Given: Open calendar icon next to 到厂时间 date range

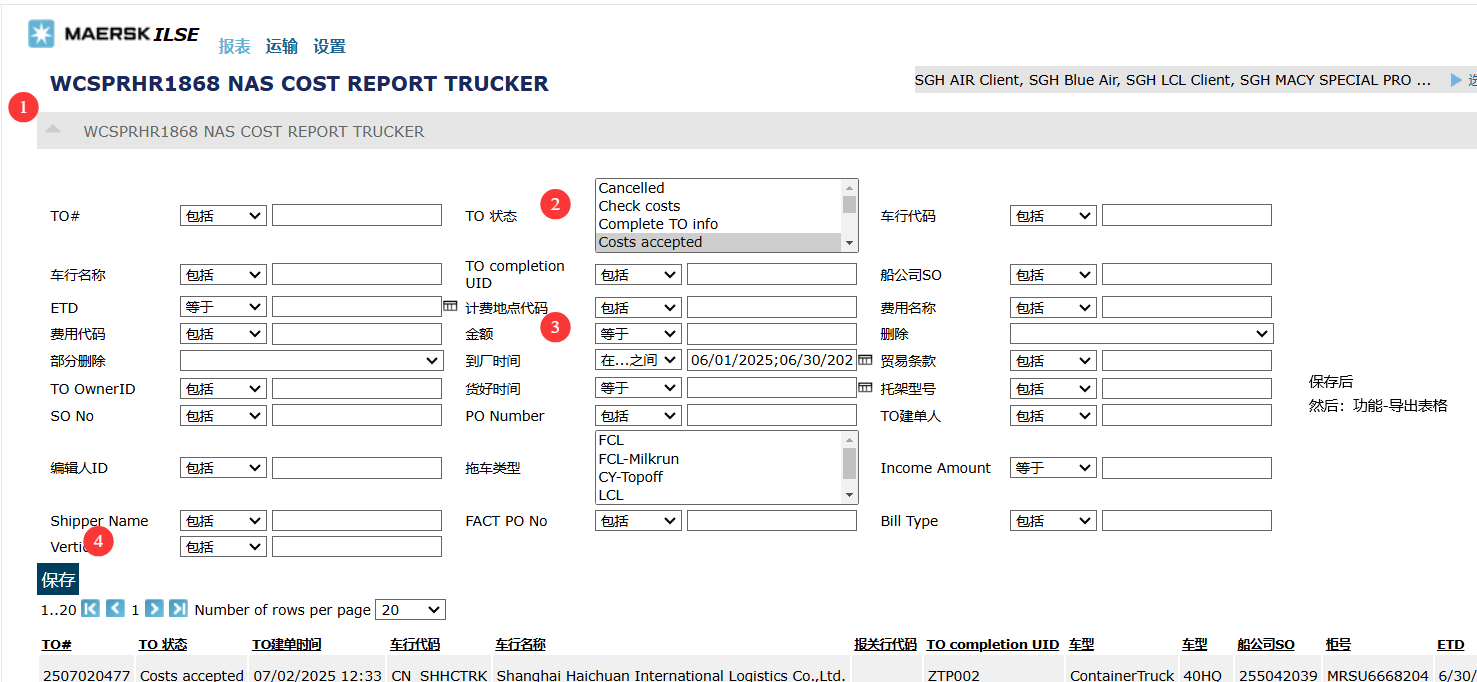Looking at the screenshot, I should point(865,360).
